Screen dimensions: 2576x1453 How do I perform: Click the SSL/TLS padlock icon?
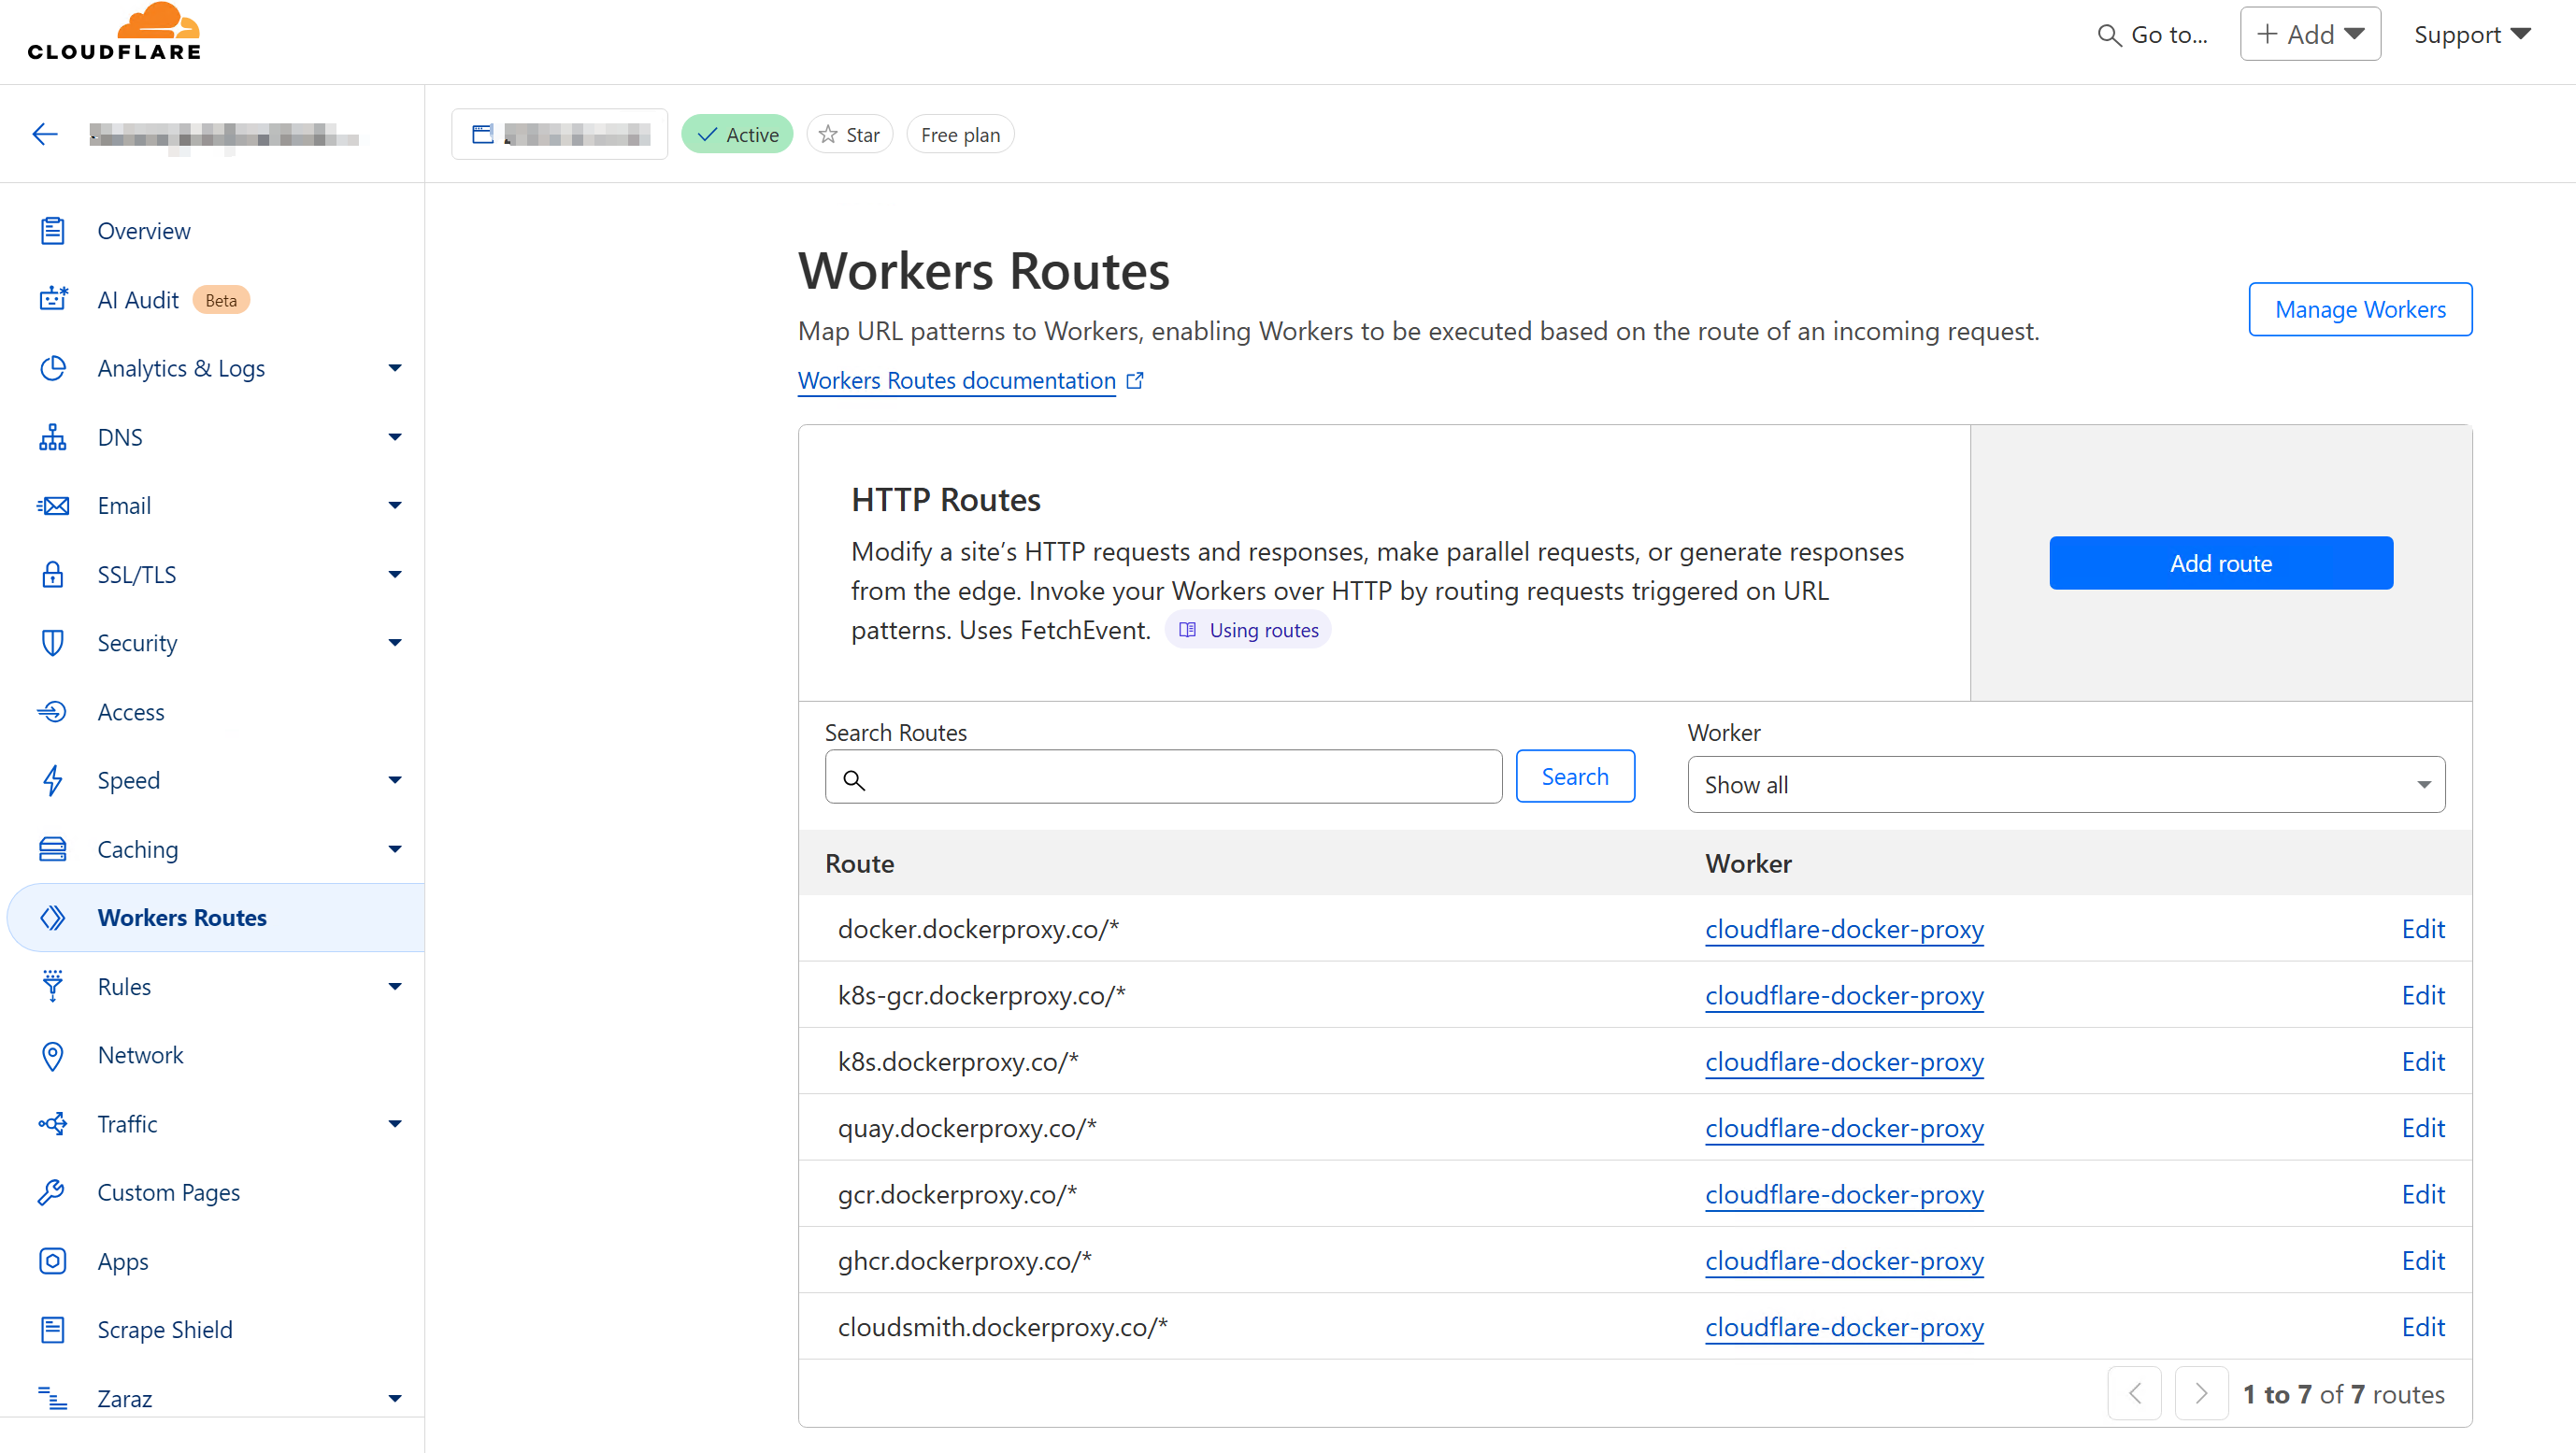pyautogui.click(x=53, y=574)
